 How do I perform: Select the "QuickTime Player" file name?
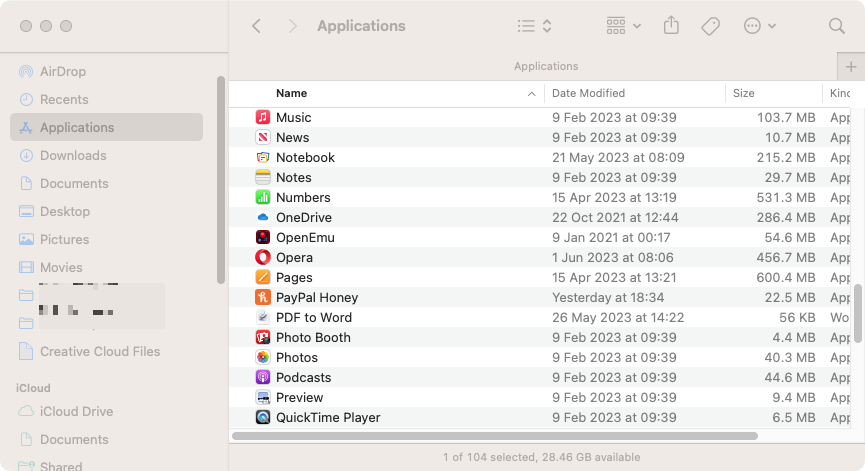328,418
